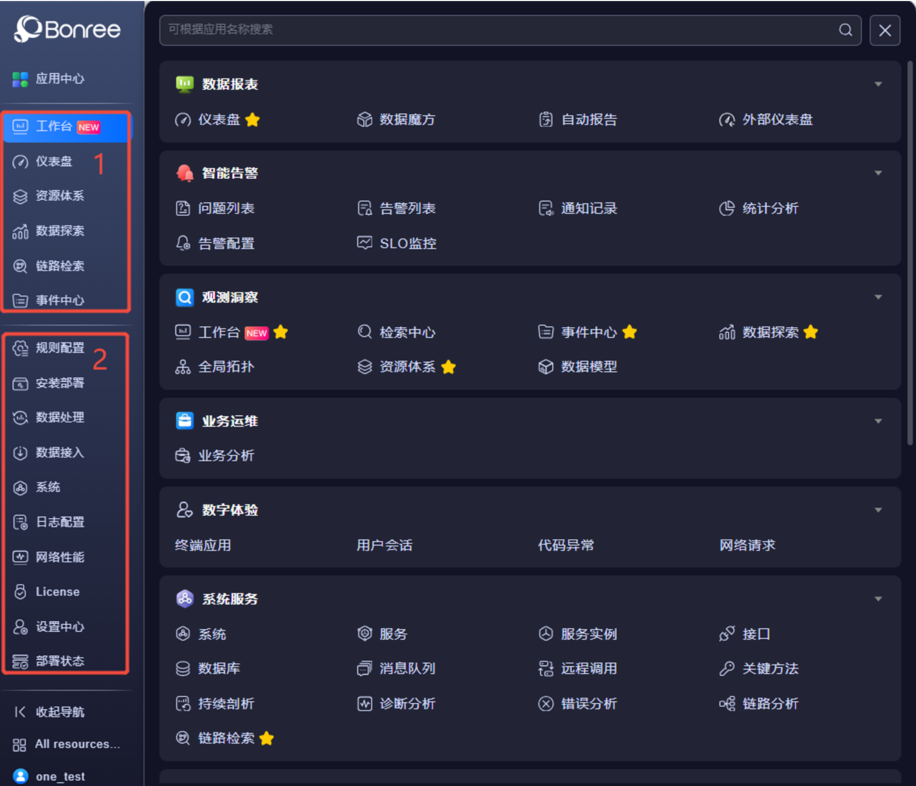
Task: Click the 数据魔方 cube icon
Action: [x=365, y=120]
